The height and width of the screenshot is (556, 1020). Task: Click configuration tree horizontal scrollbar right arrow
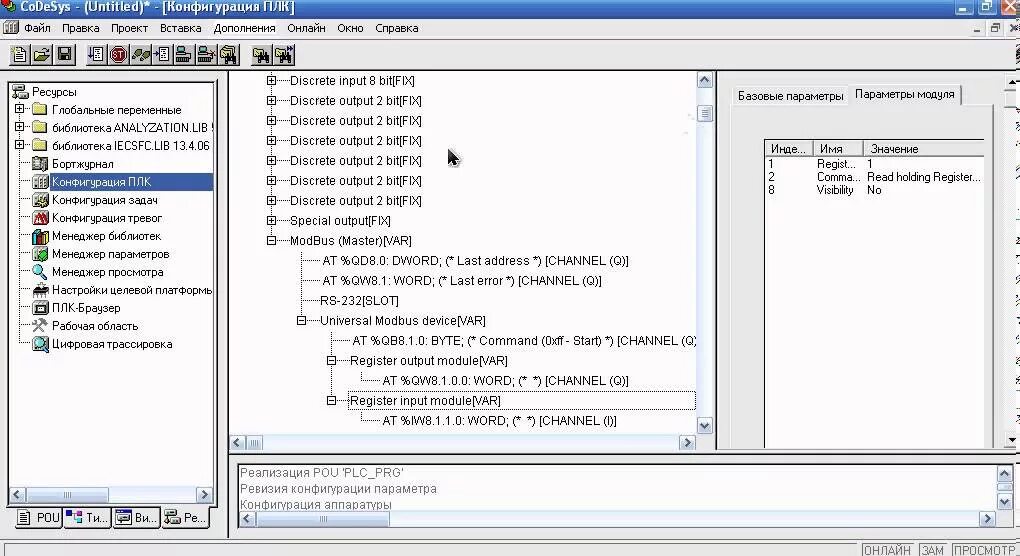687,443
